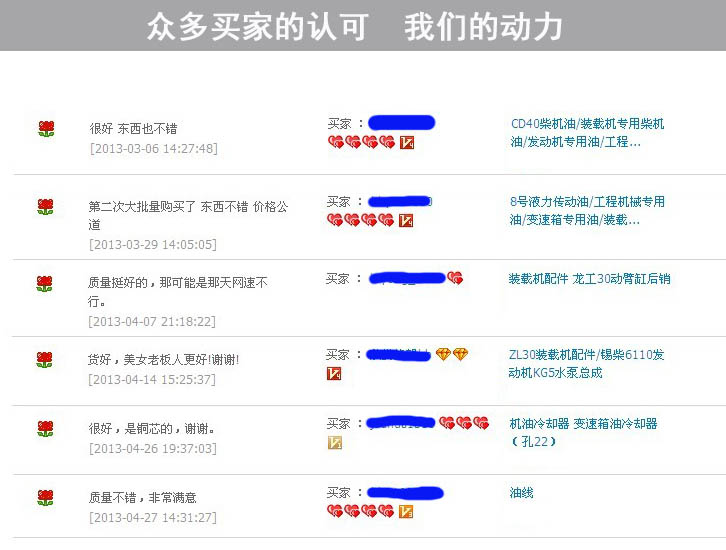Click the flower icon beside 质量不错,非常满意 review
The height and width of the screenshot is (550, 726).
(x=45, y=498)
